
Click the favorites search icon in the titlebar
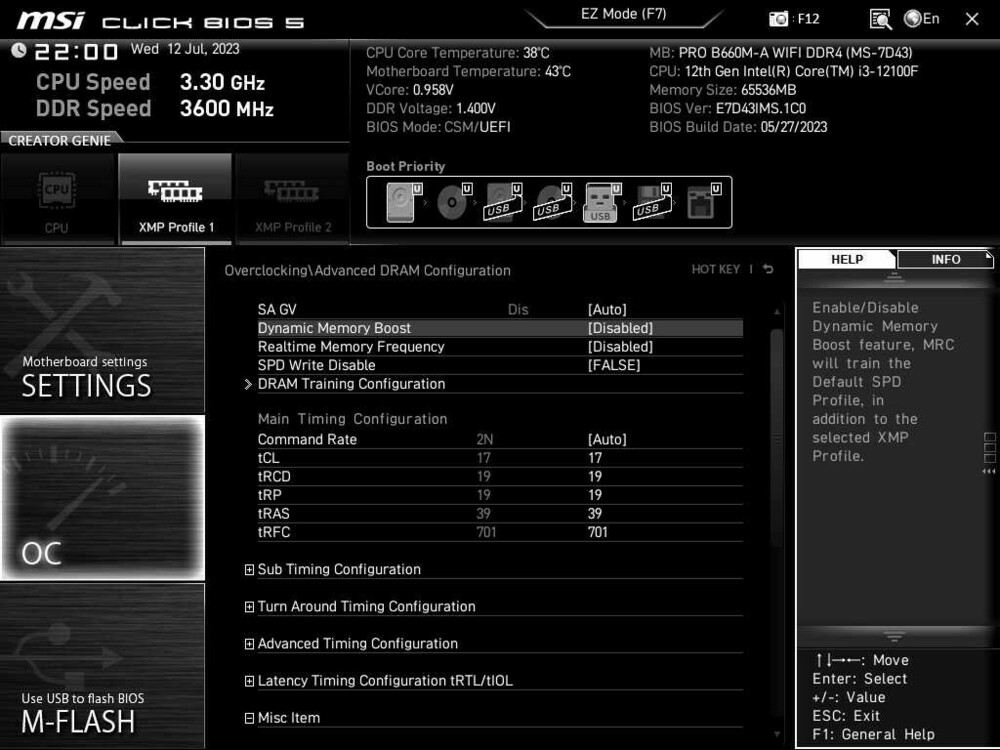[881, 18]
